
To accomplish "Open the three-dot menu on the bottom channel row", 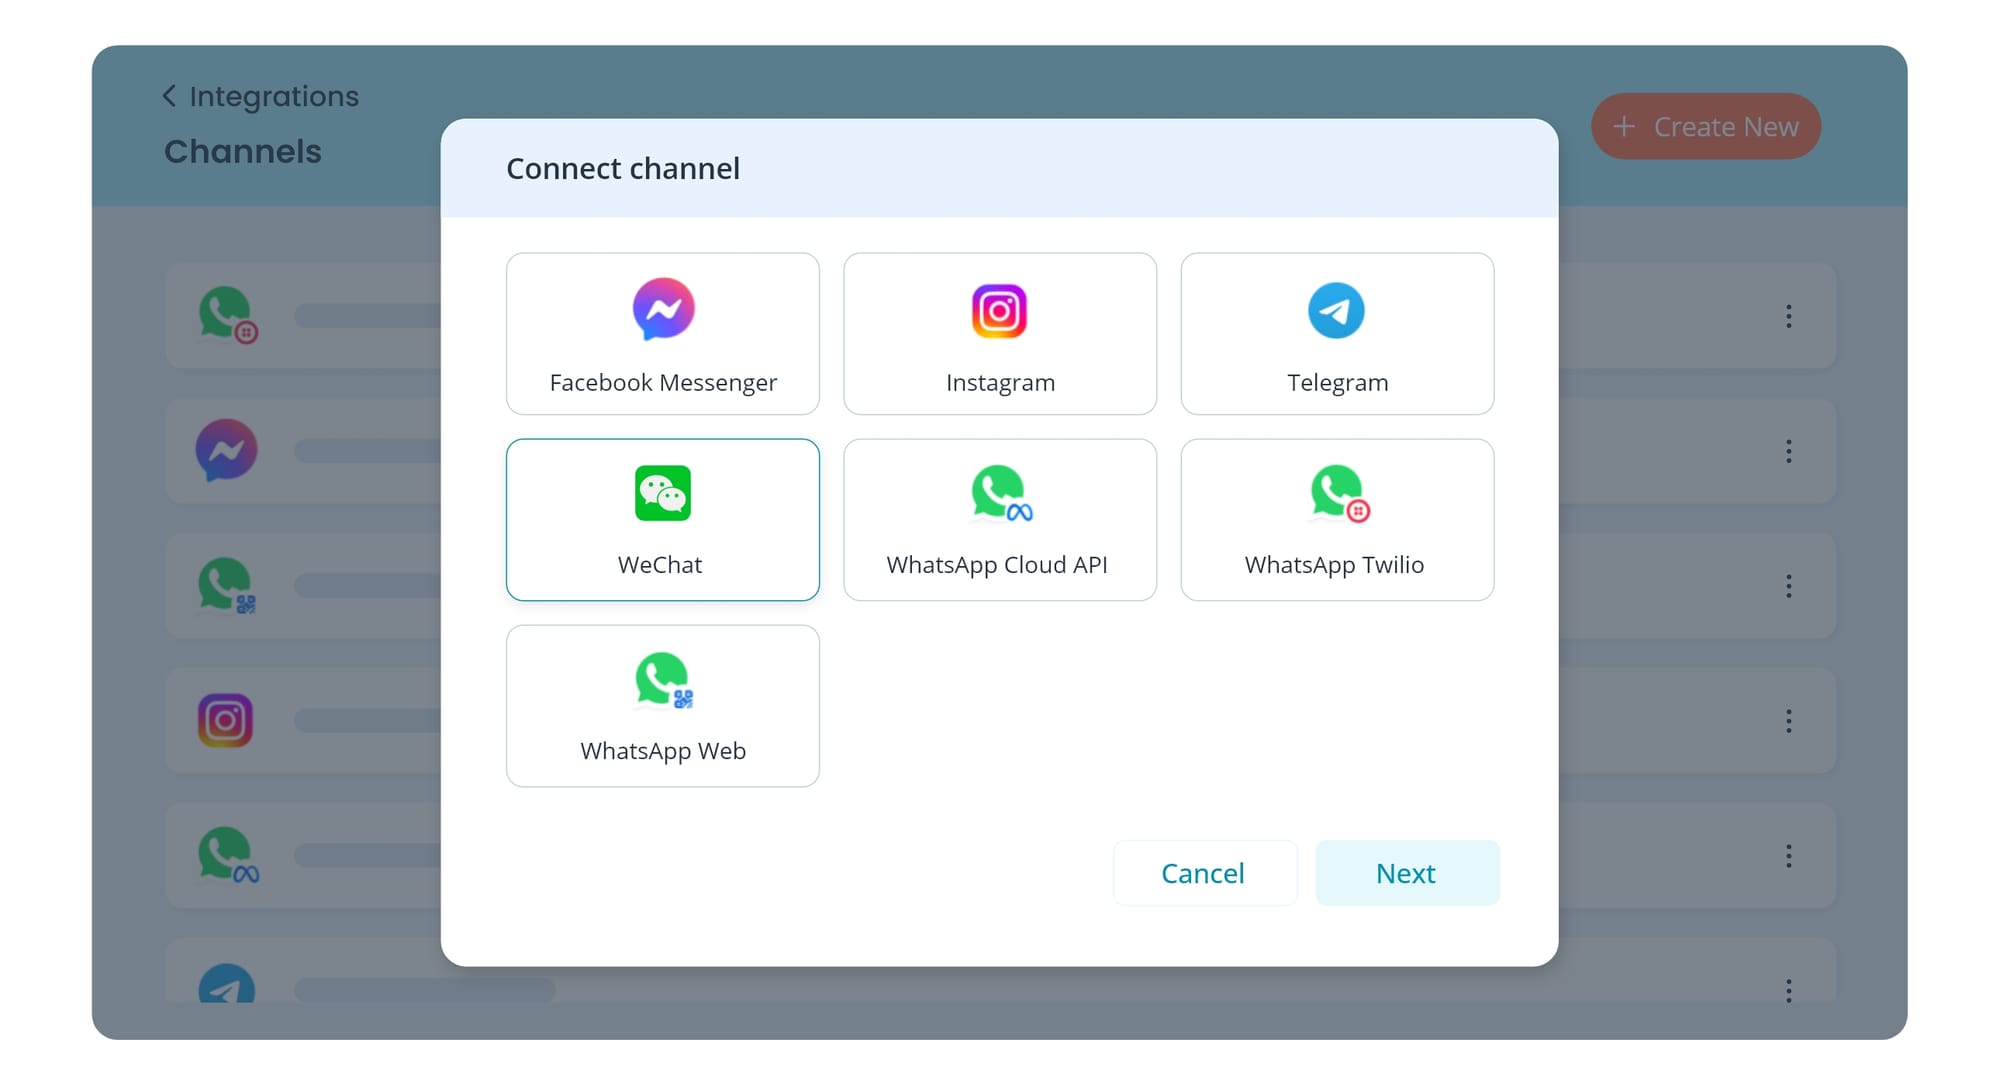I will coord(1788,990).
